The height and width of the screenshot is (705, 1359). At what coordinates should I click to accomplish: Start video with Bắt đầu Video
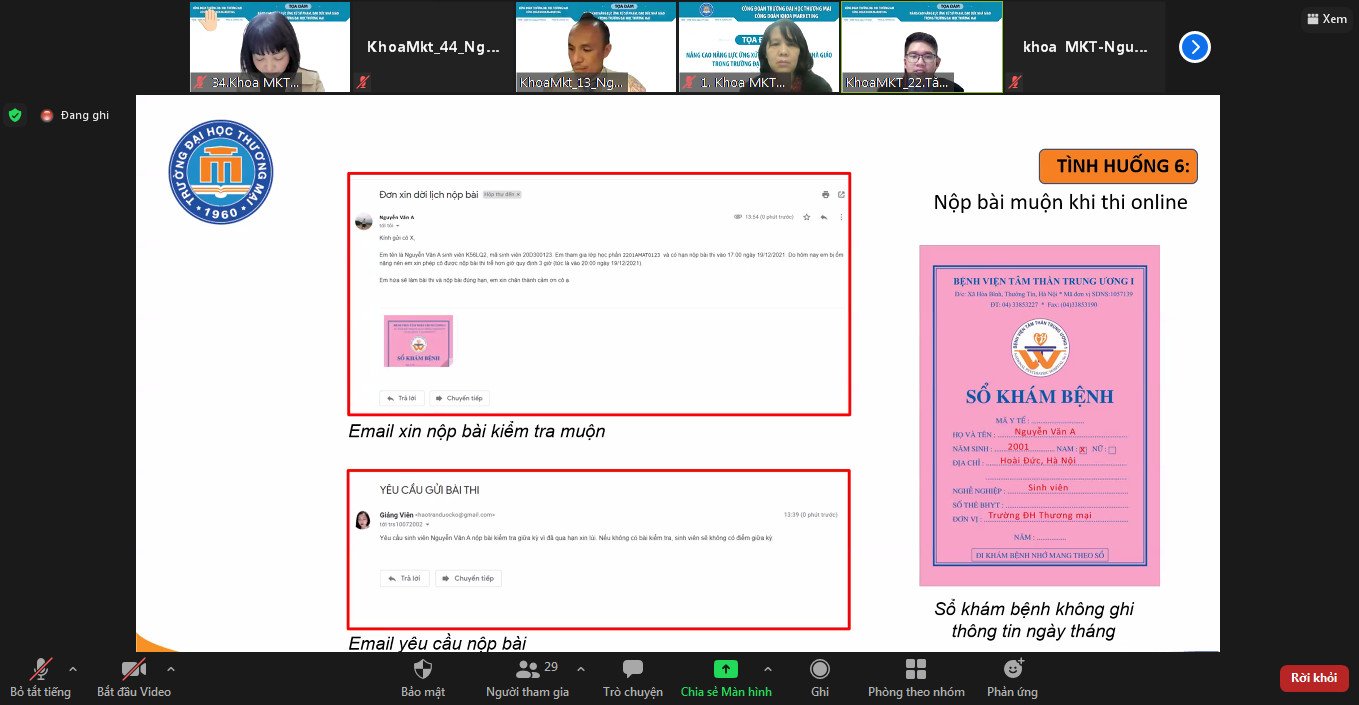click(x=133, y=670)
